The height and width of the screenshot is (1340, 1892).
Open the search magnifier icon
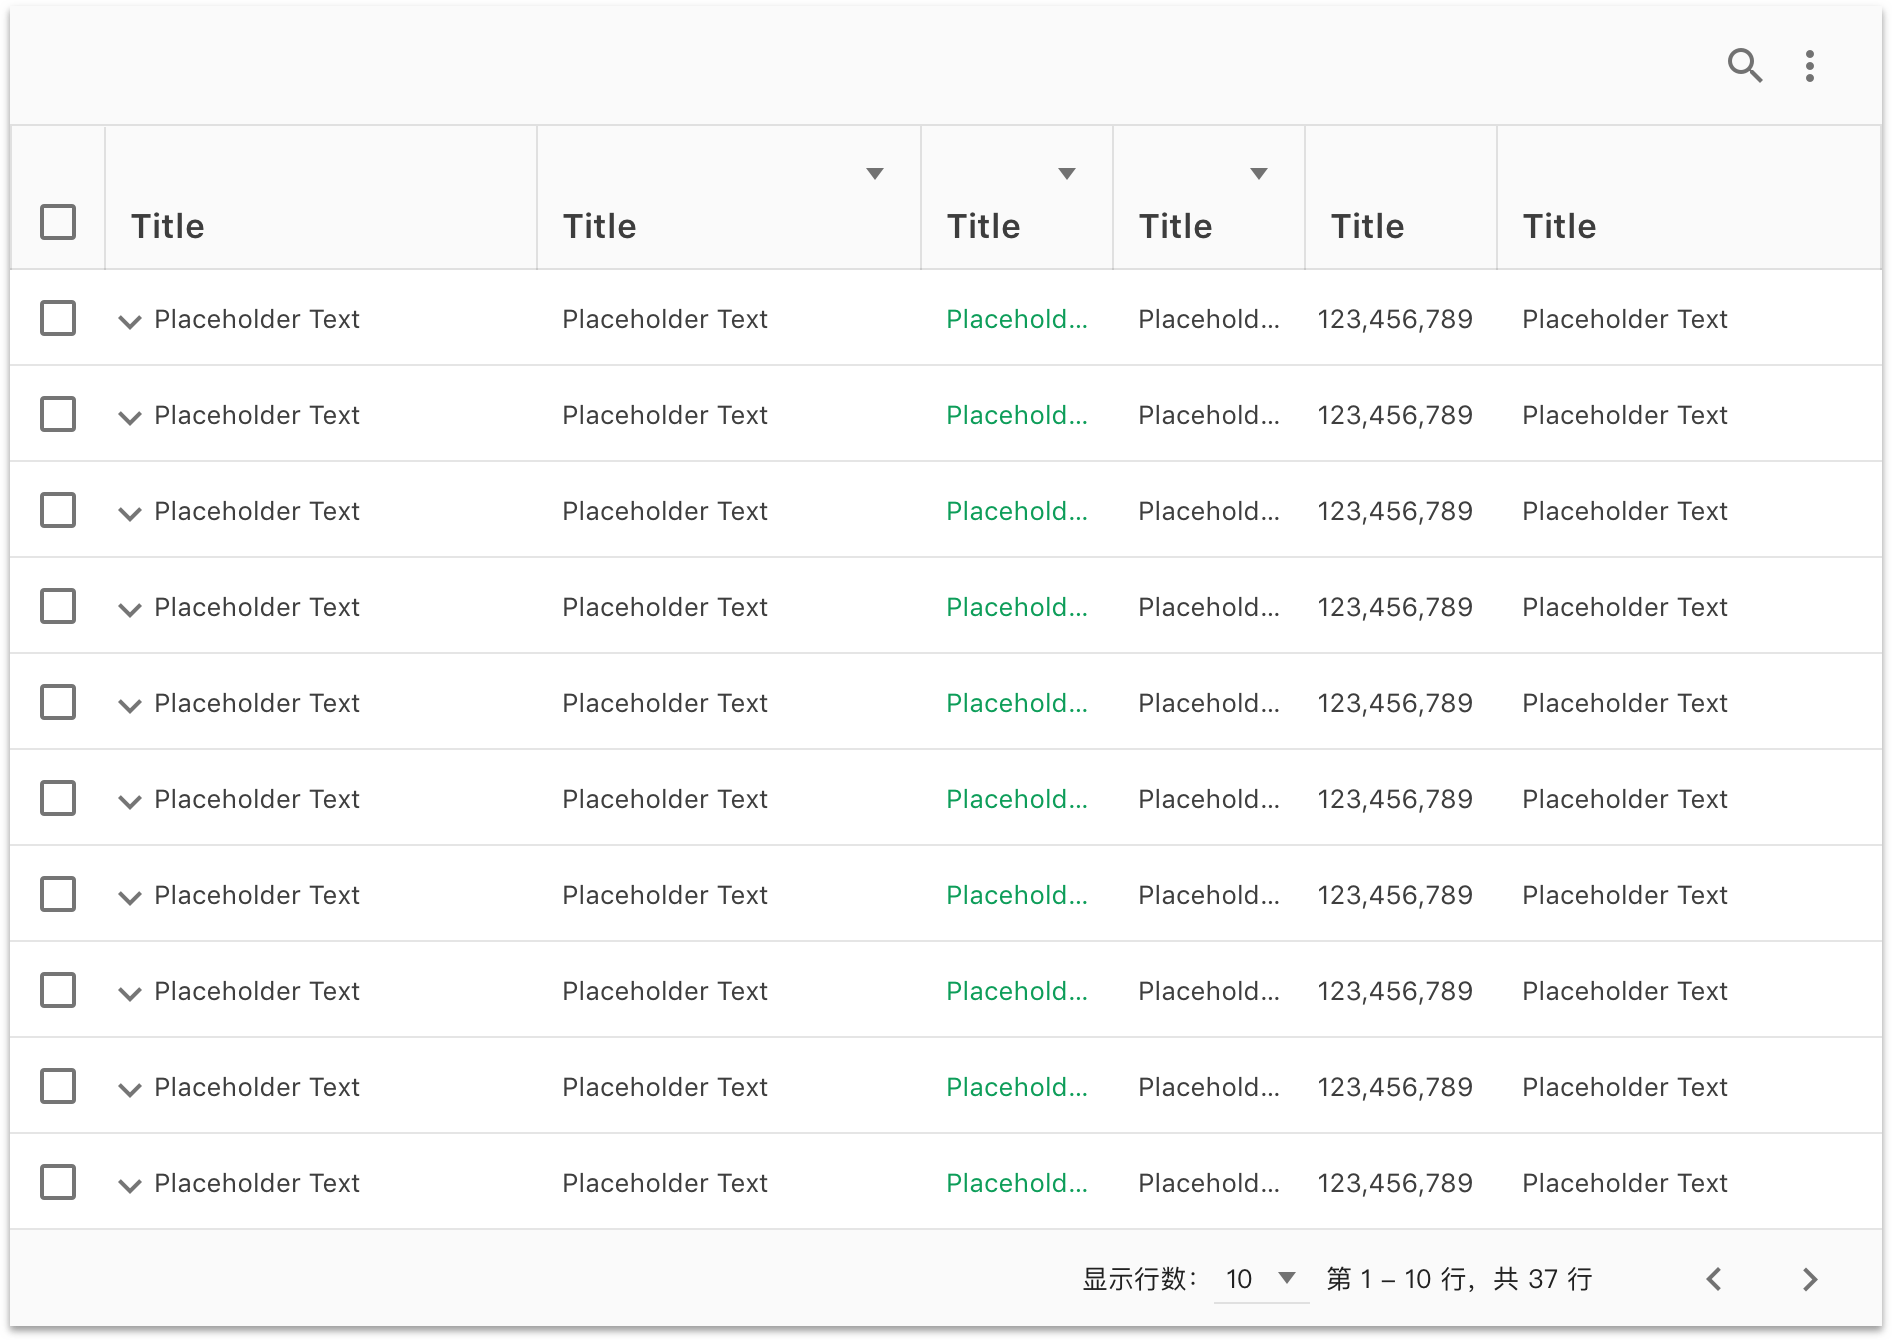(x=1745, y=66)
